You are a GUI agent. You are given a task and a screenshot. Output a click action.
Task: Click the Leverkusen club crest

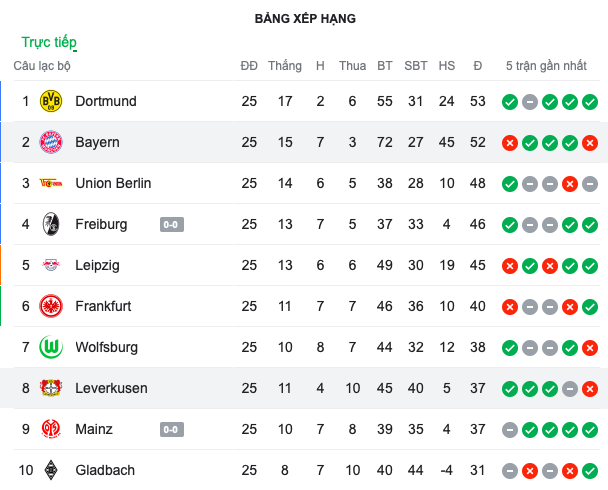50,388
